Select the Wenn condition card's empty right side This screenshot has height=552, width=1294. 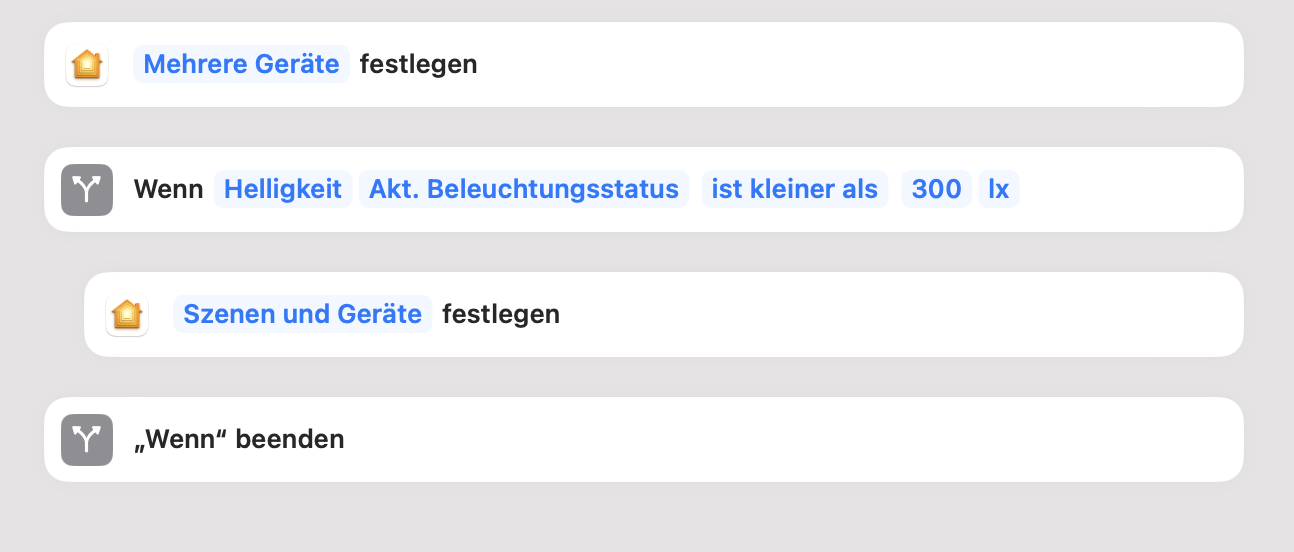point(1130,190)
